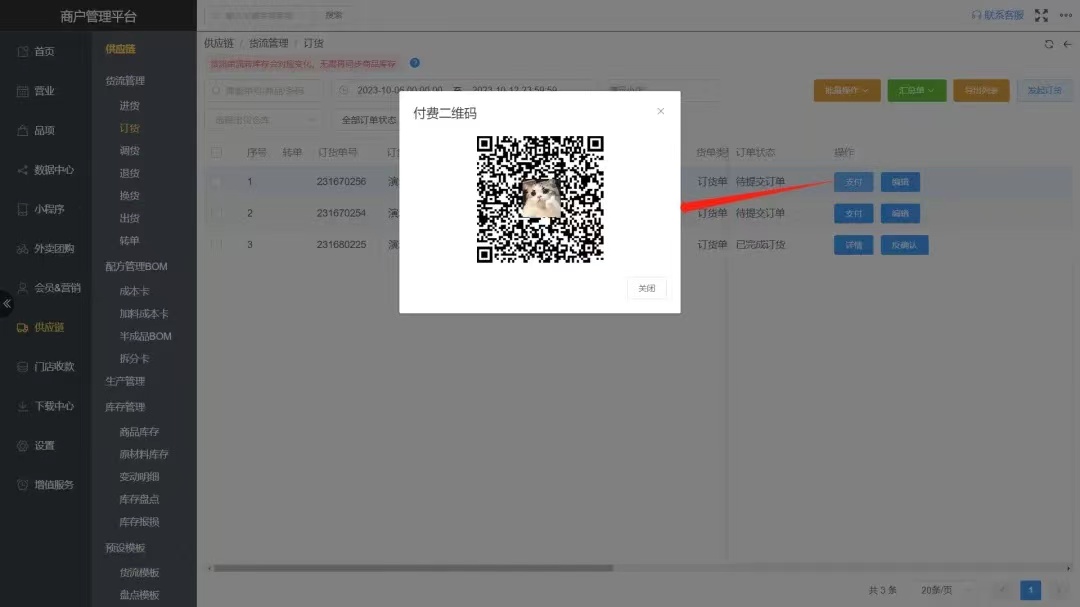The image size is (1080, 607).
Task: Tick the checkbox for order 231670254
Action: pos(216,213)
